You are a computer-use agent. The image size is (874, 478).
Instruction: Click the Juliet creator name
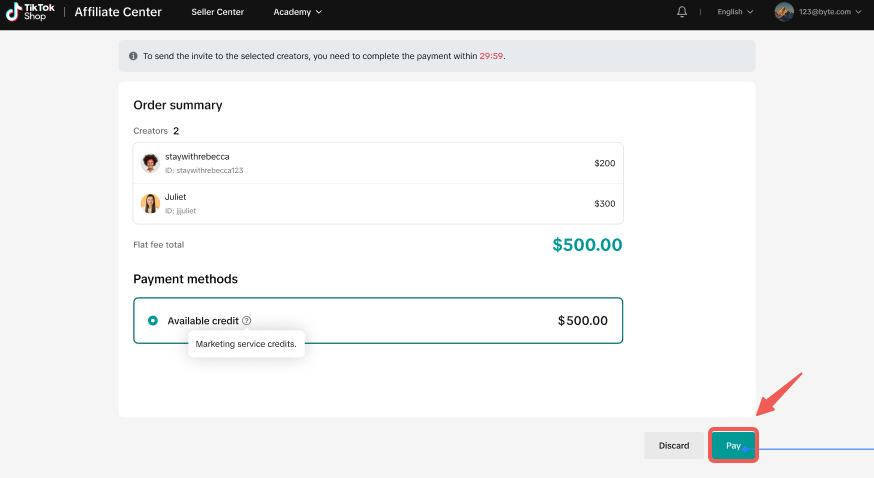[x=175, y=197]
